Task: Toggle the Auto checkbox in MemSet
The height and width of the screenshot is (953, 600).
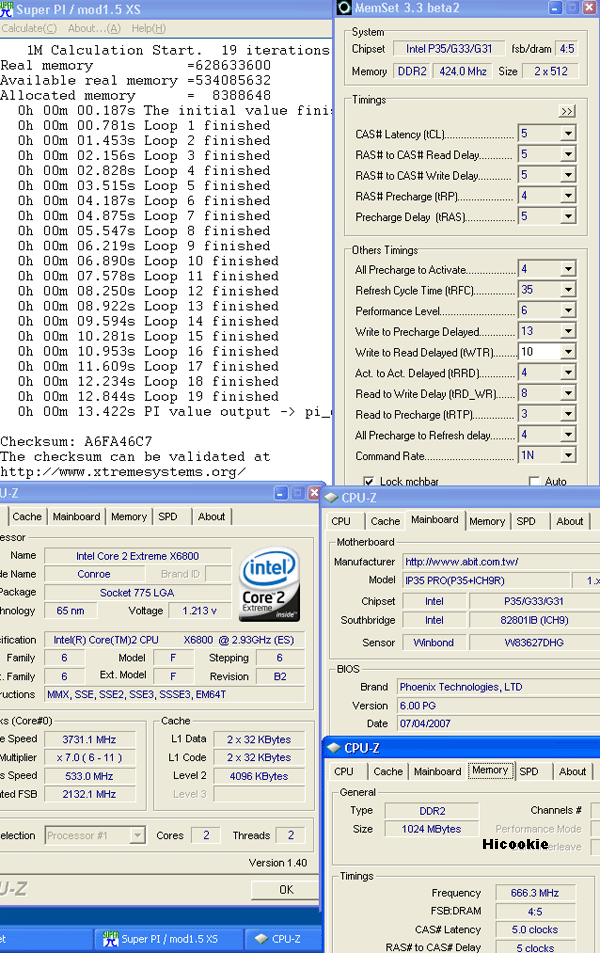Action: pos(533,482)
